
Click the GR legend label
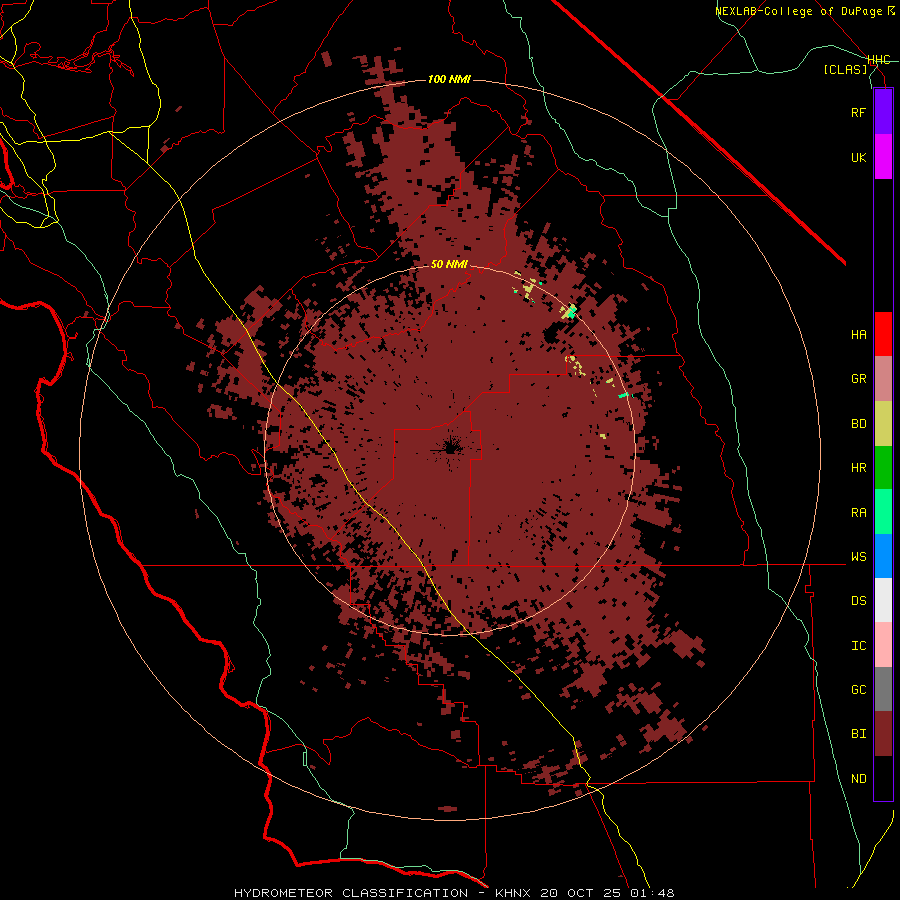coord(858,379)
